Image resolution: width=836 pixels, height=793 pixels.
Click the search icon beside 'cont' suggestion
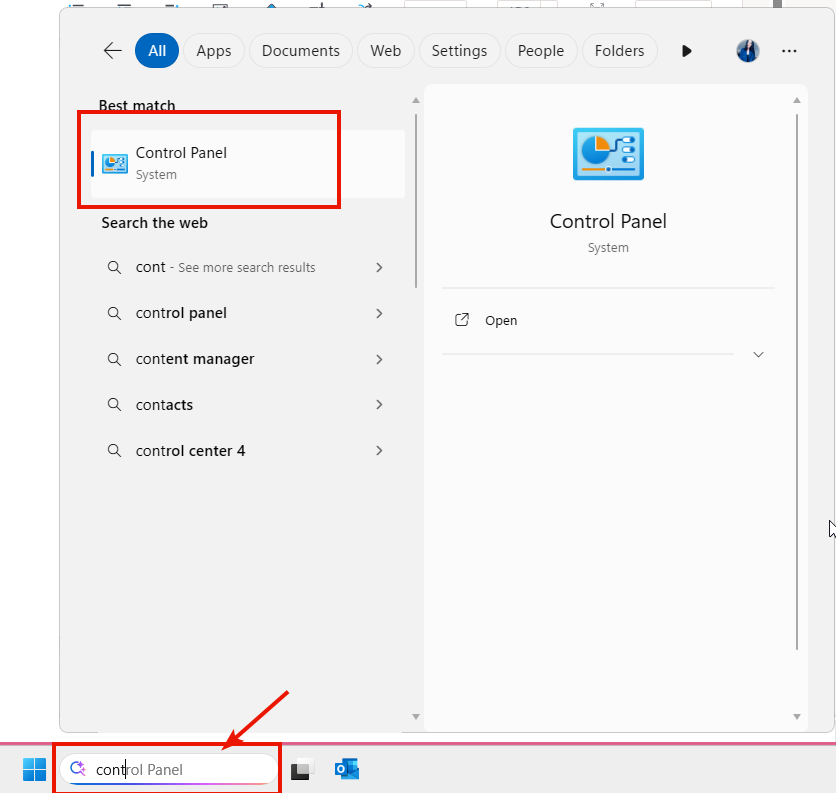(x=114, y=267)
